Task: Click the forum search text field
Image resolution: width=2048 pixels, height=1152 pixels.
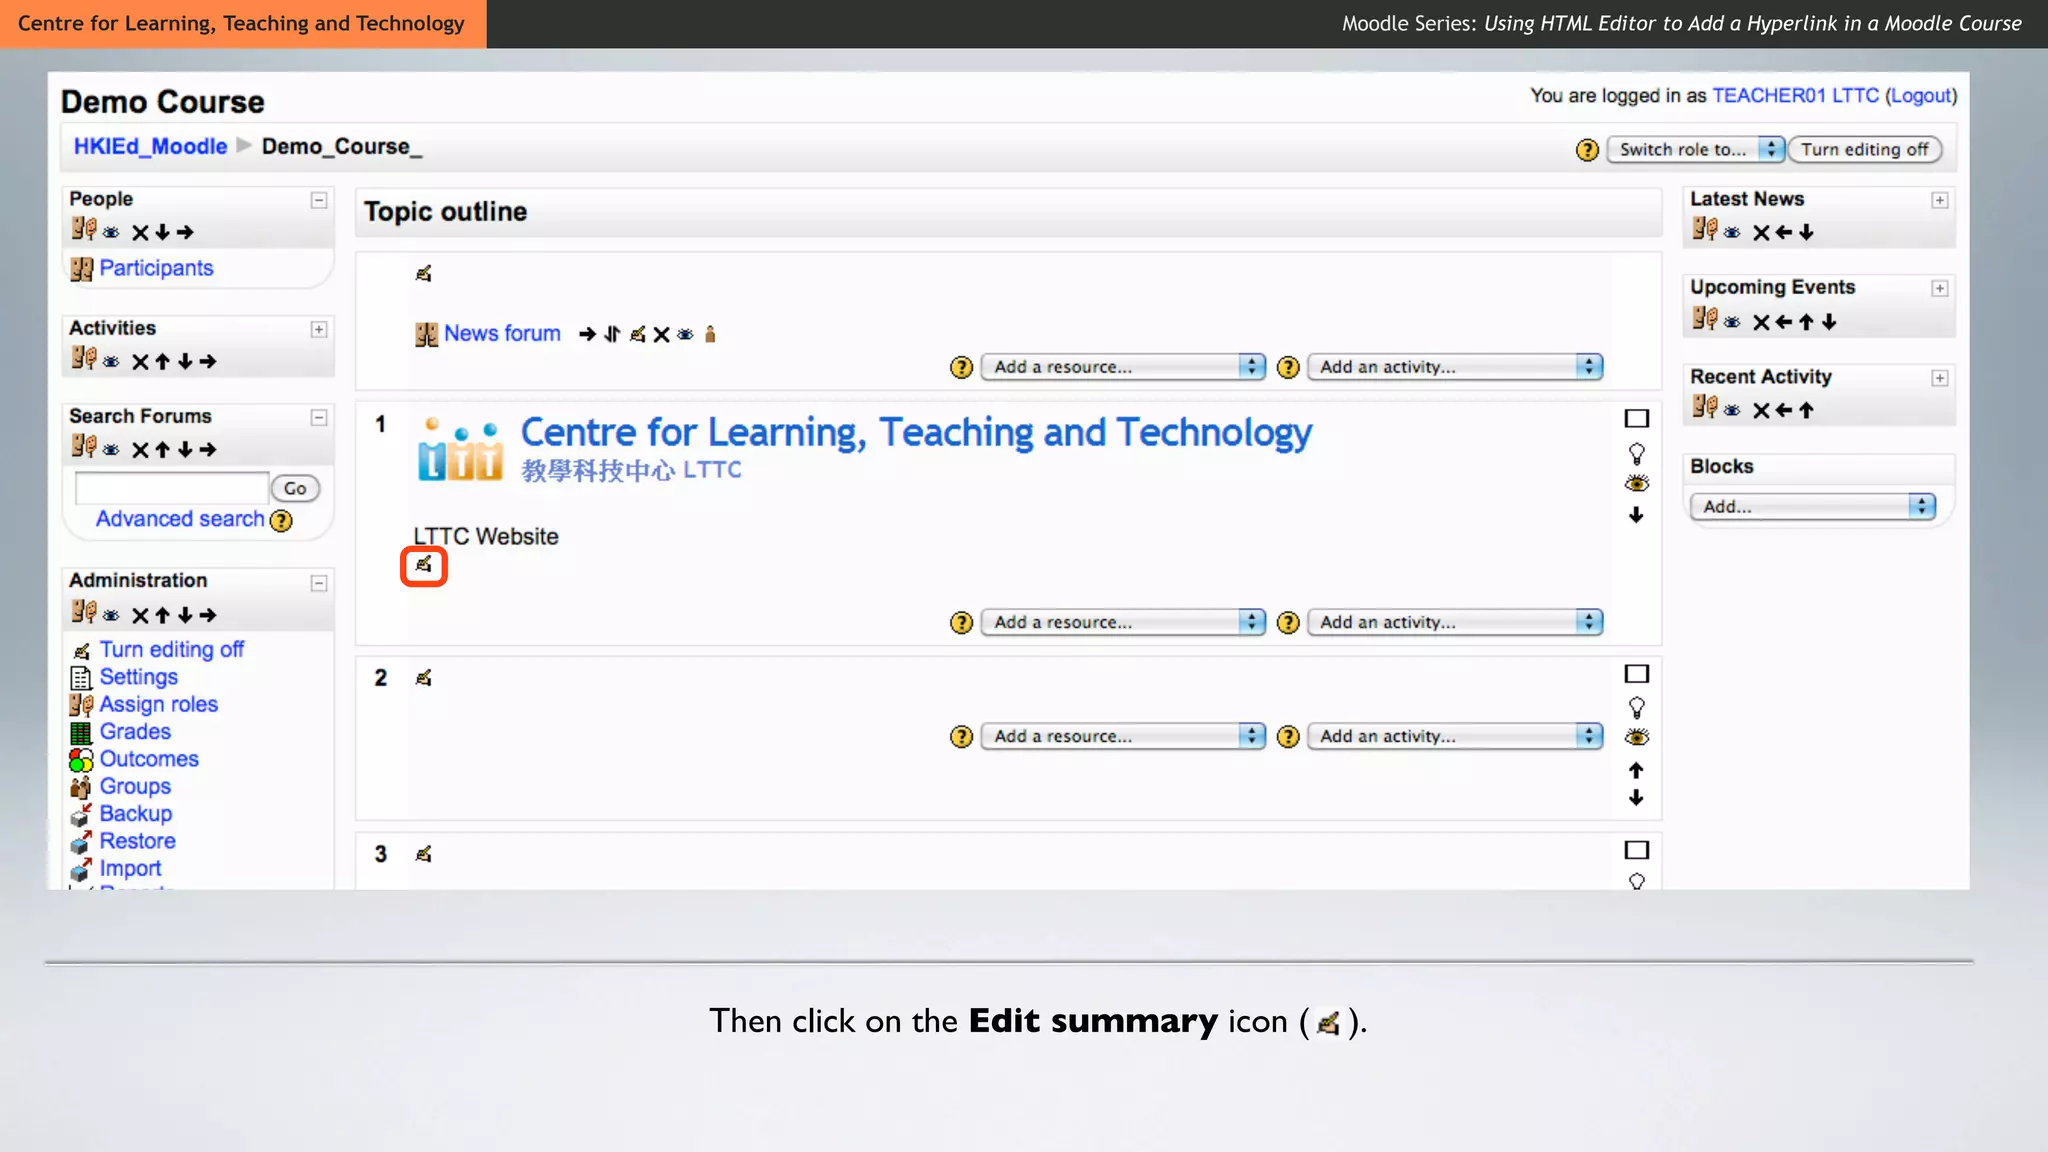Action: point(172,488)
